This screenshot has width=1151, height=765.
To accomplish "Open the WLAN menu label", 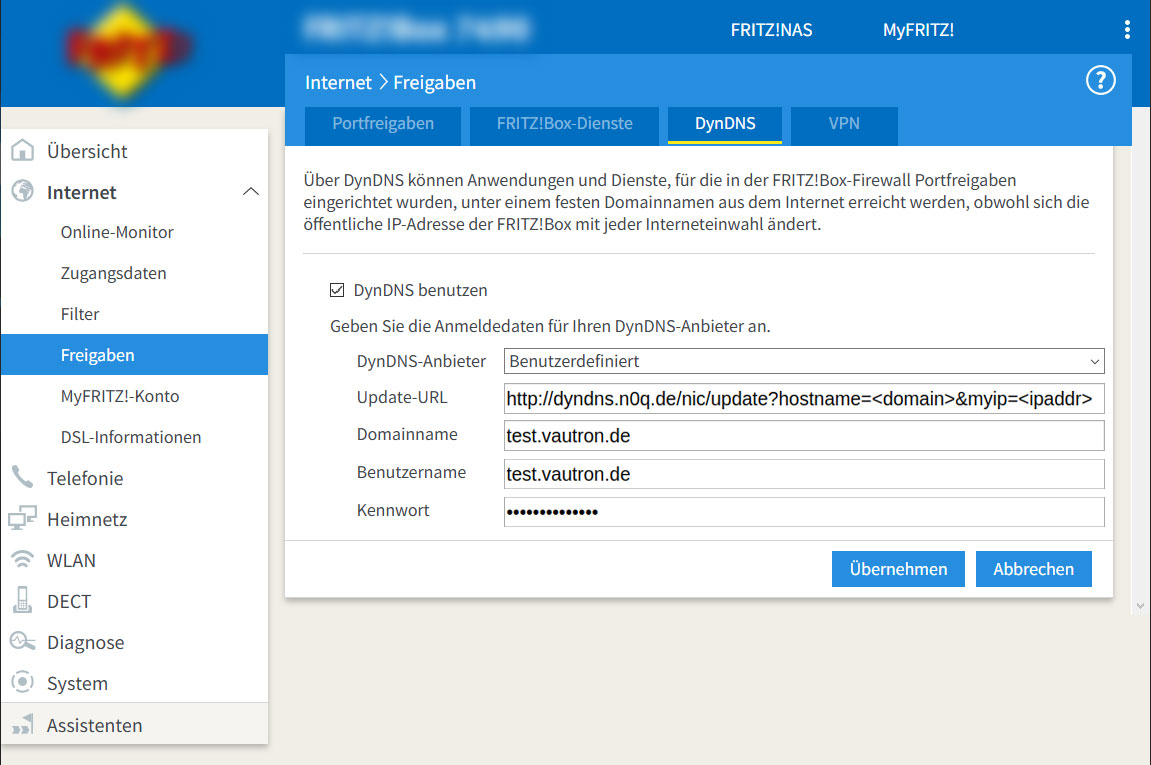I will click(x=71, y=560).
